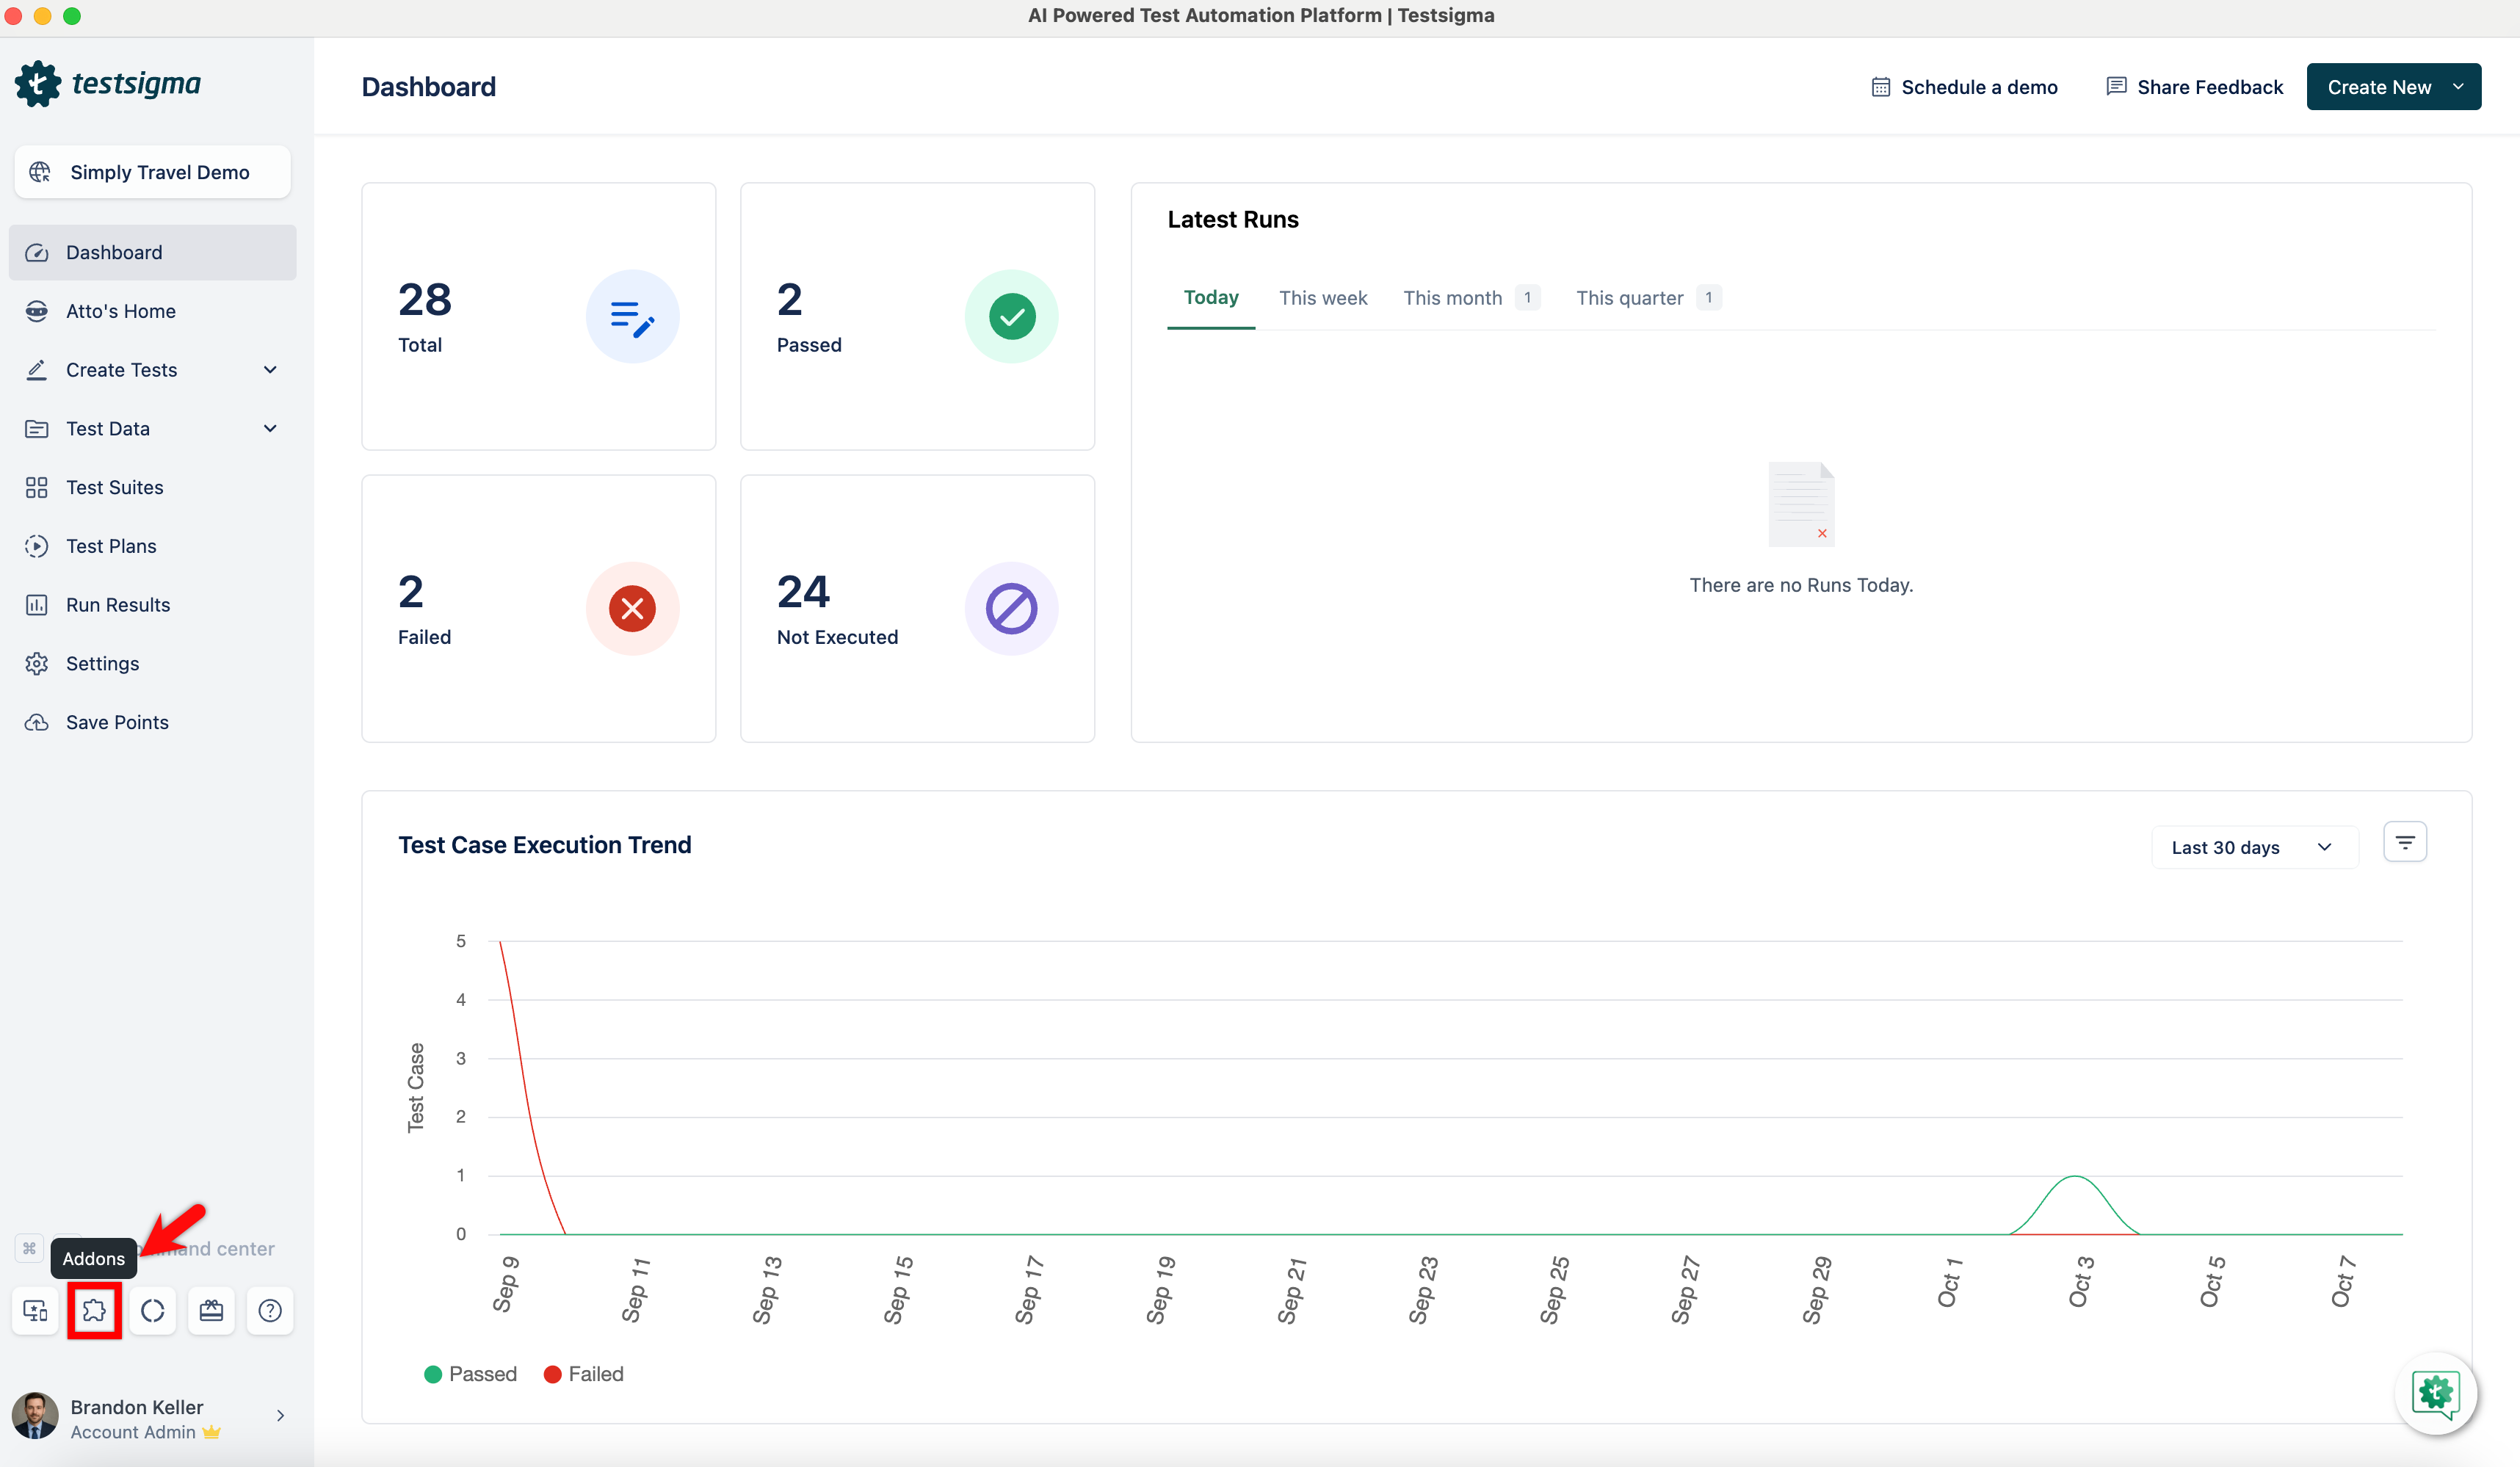The height and width of the screenshot is (1467, 2520).
Task: Click the Share Feedback button
Action: (2195, 87)
